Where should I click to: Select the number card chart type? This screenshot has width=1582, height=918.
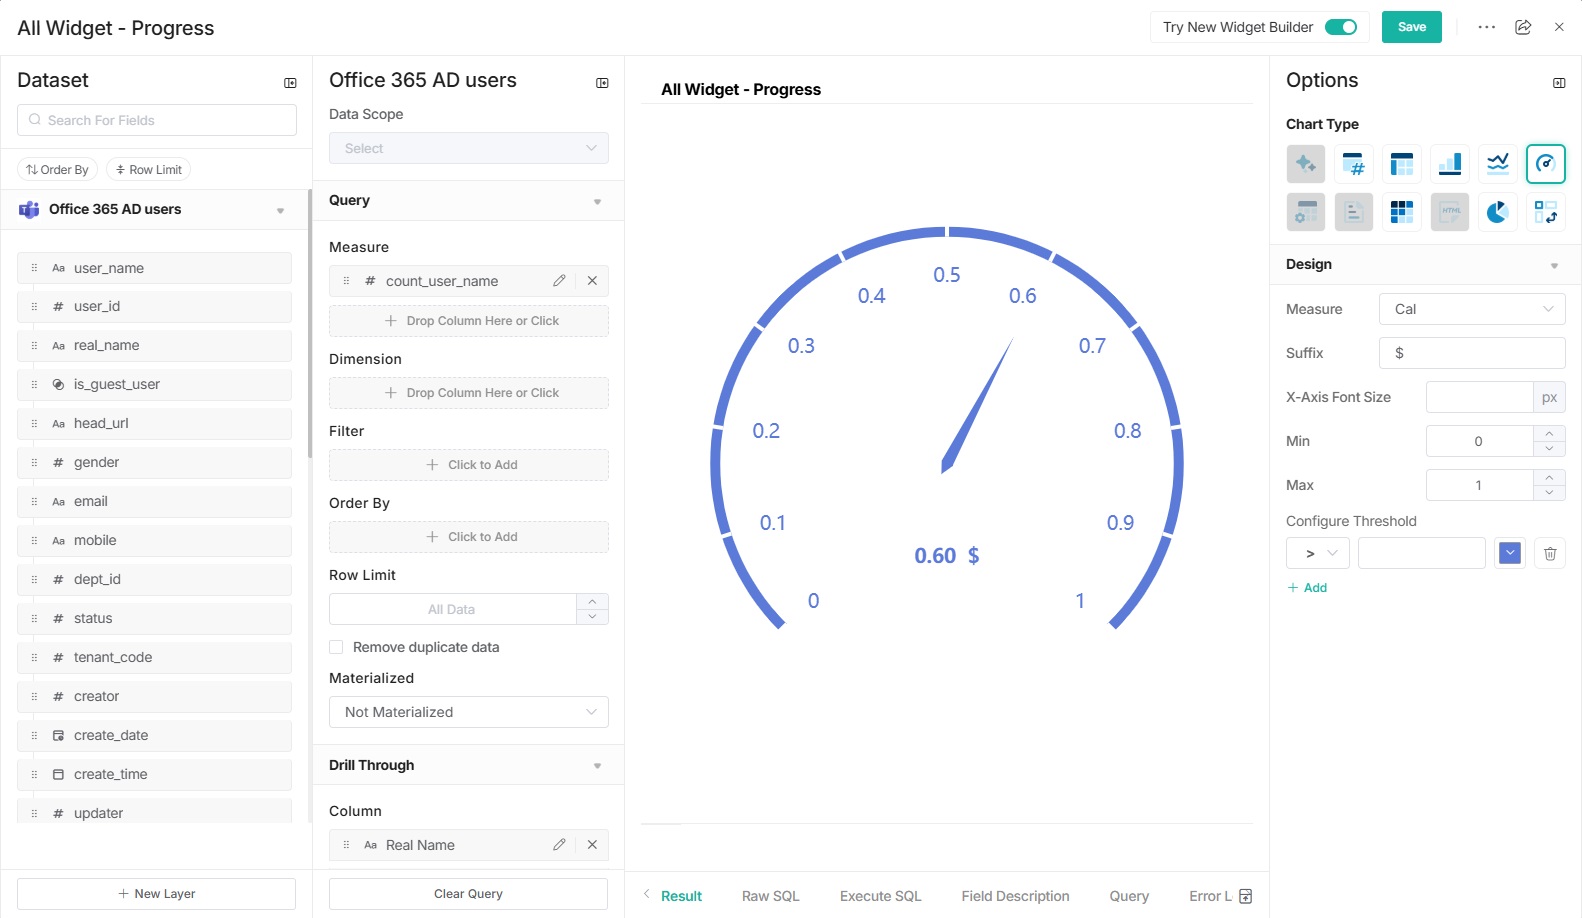(x=1353, y=164)
